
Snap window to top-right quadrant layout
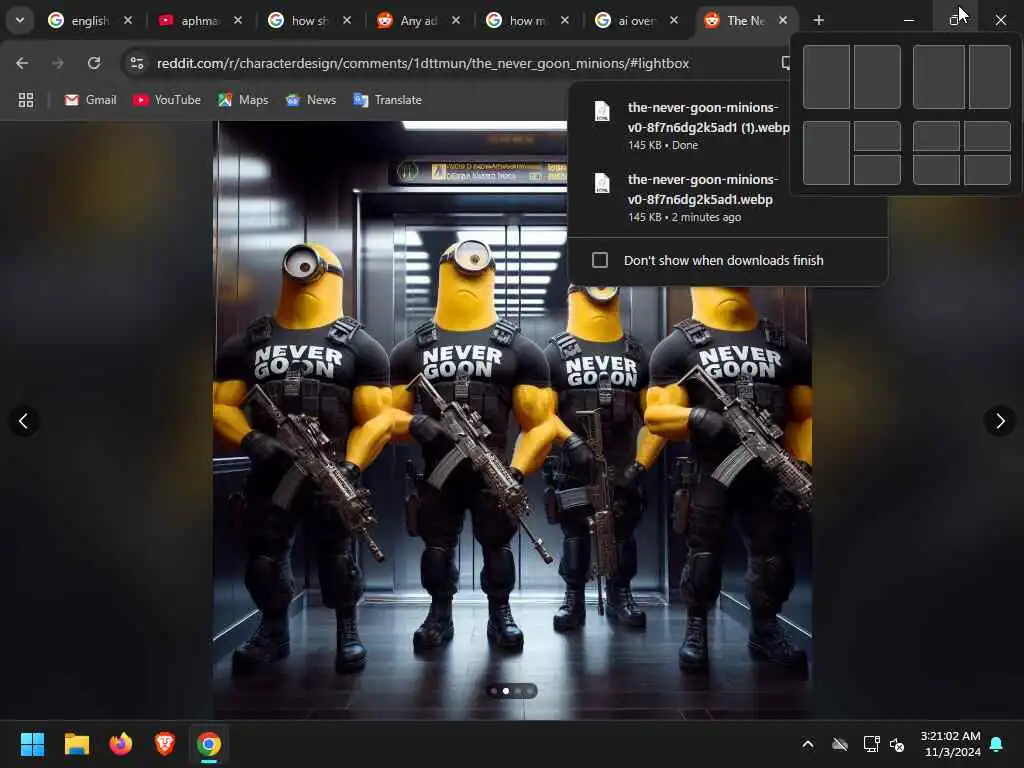[987, 136]
